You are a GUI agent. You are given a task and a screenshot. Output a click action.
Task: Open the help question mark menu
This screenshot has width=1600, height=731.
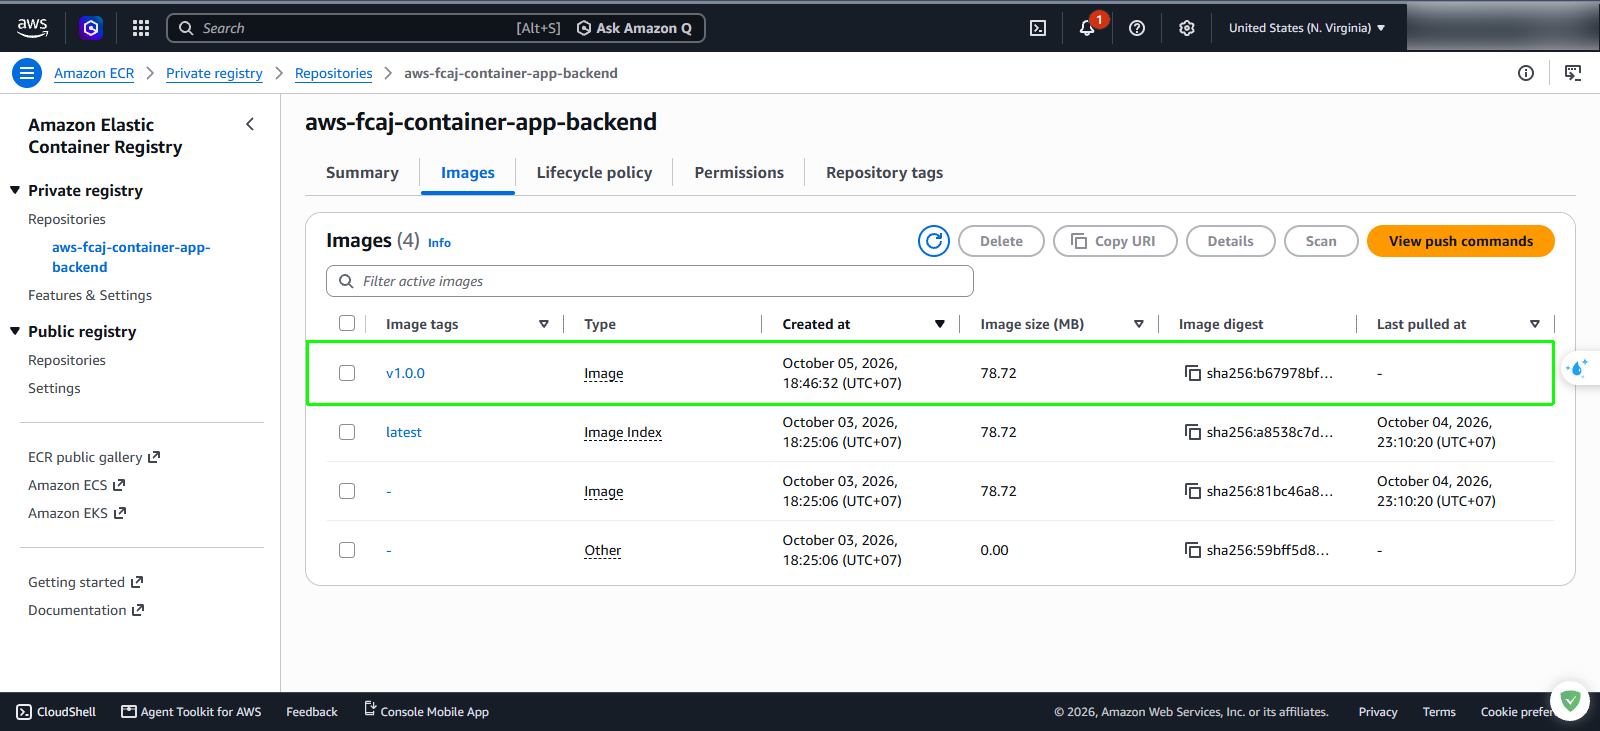(1137, 28)
